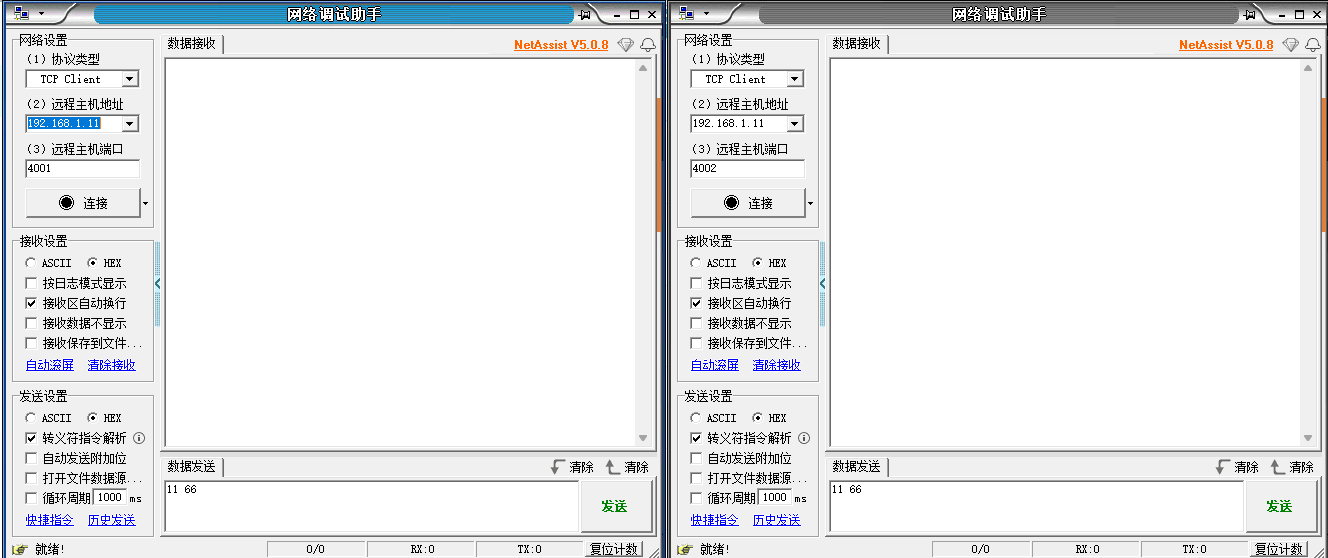
Task: Uncheck 接收区自动换行 in port 4001 window
Action: pyautogui.click(x=32, y=303)
